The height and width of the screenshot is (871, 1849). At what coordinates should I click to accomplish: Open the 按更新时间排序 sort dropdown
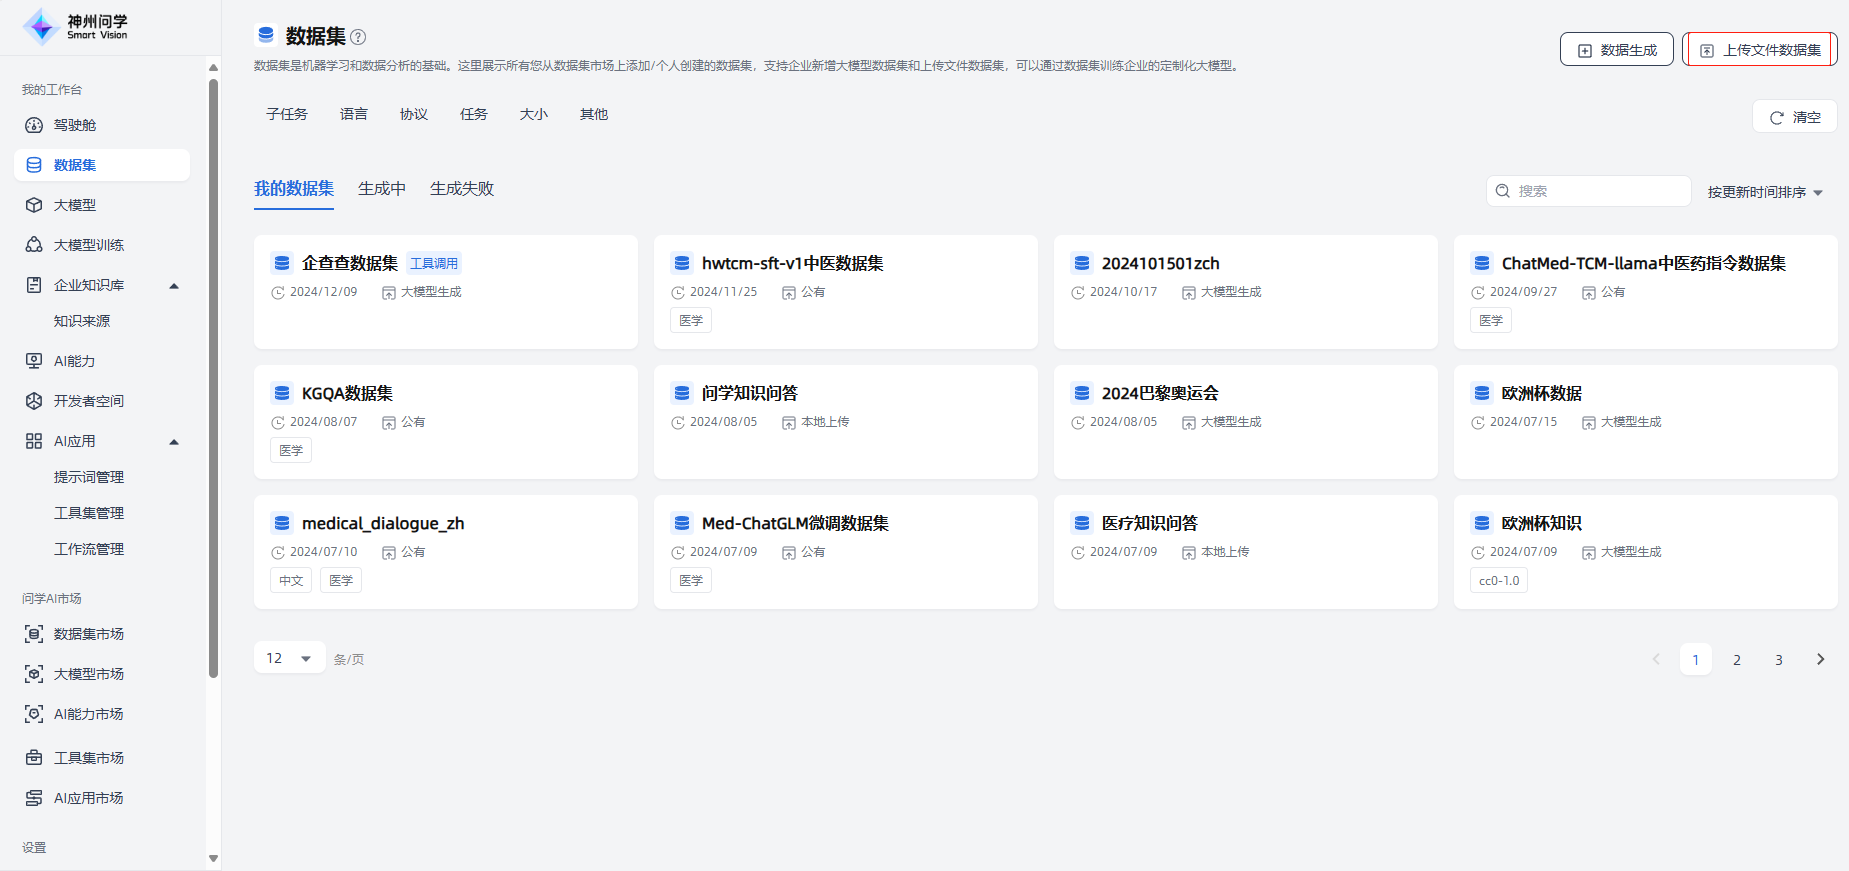pyautogui.click(x=1765, y=192)
